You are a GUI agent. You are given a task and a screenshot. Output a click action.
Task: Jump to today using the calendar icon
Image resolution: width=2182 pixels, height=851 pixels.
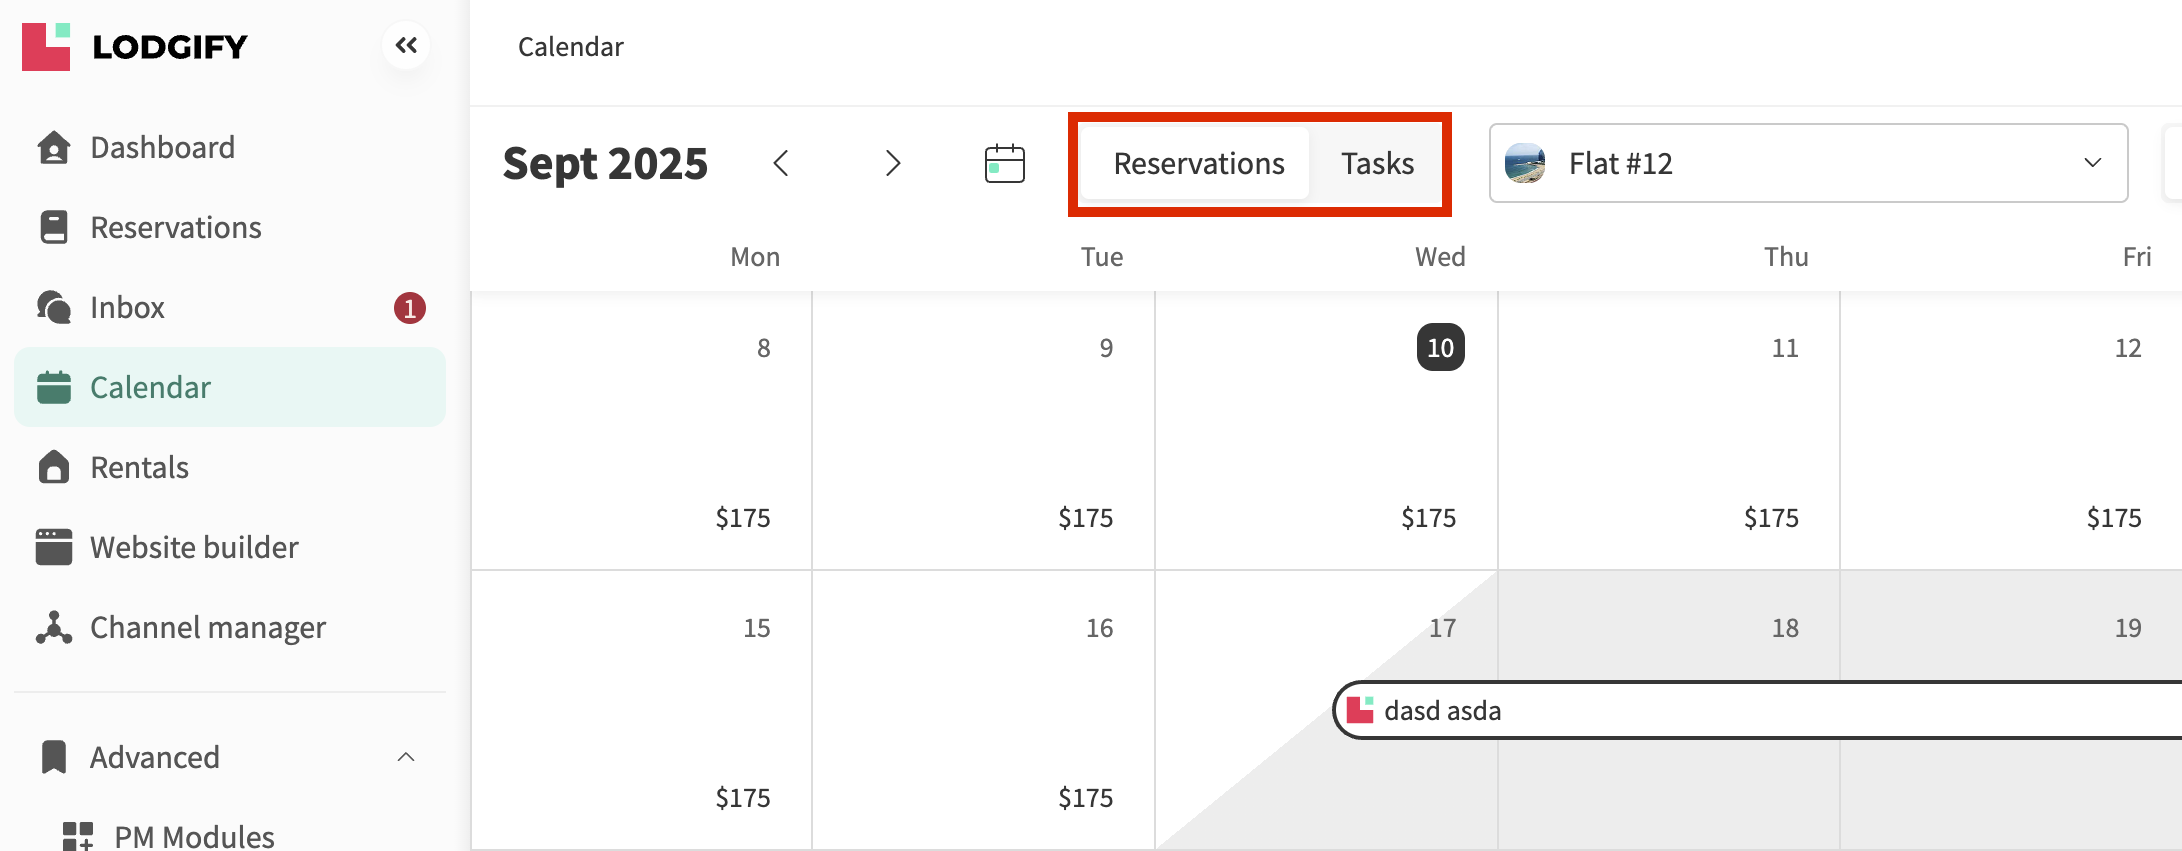pos(1004,163)
